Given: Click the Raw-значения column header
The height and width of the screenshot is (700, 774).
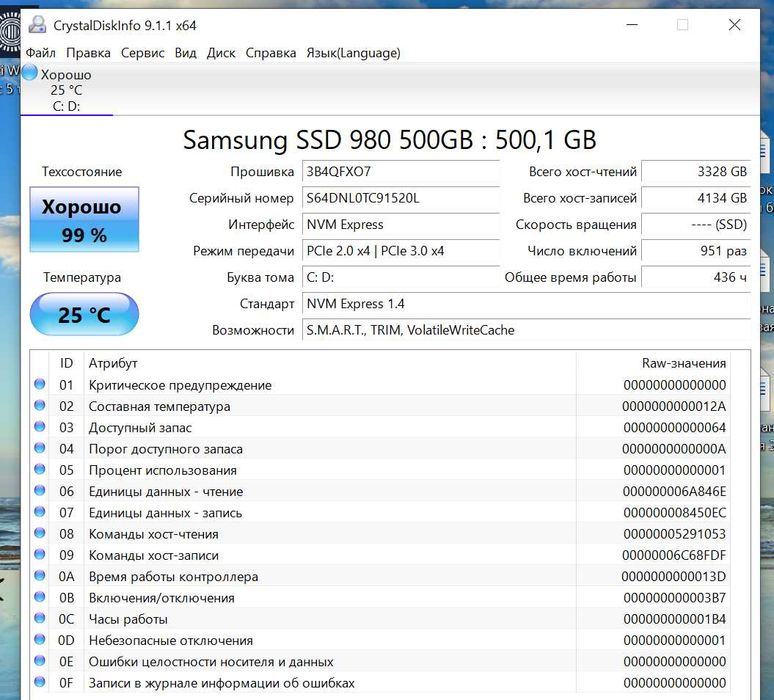Looking at the screenshot, I should pyautogui.click(x=653, y=363).
